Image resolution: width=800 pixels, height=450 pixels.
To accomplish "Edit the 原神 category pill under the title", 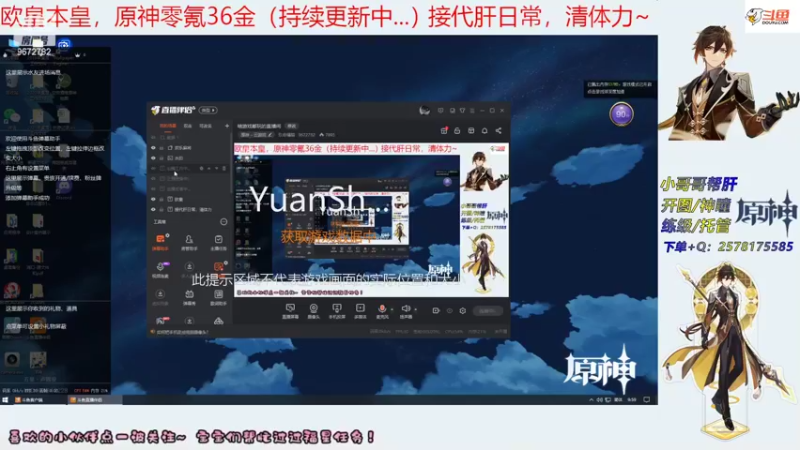I will (257, 135).
